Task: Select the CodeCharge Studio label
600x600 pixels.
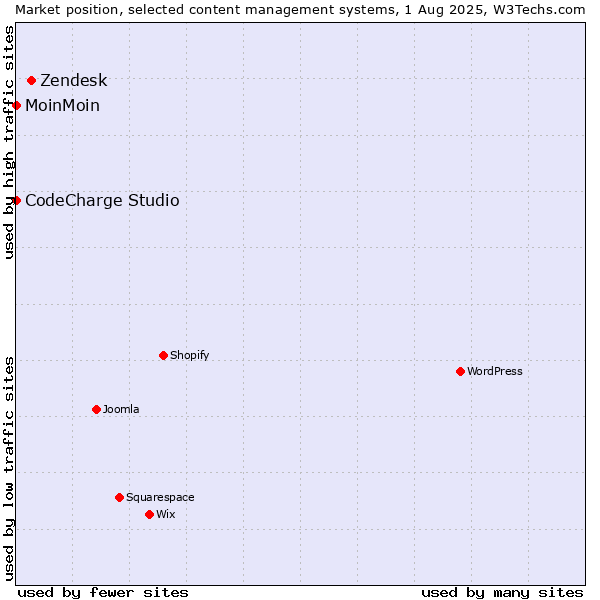Action: 102,200
